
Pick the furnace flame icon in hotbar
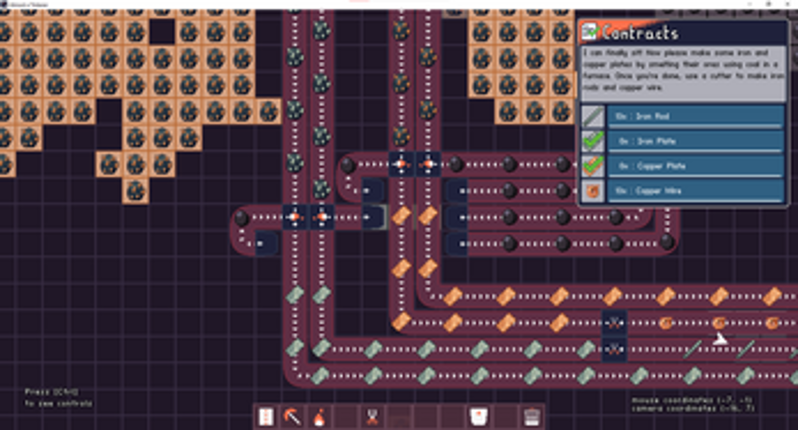[319, 417]
